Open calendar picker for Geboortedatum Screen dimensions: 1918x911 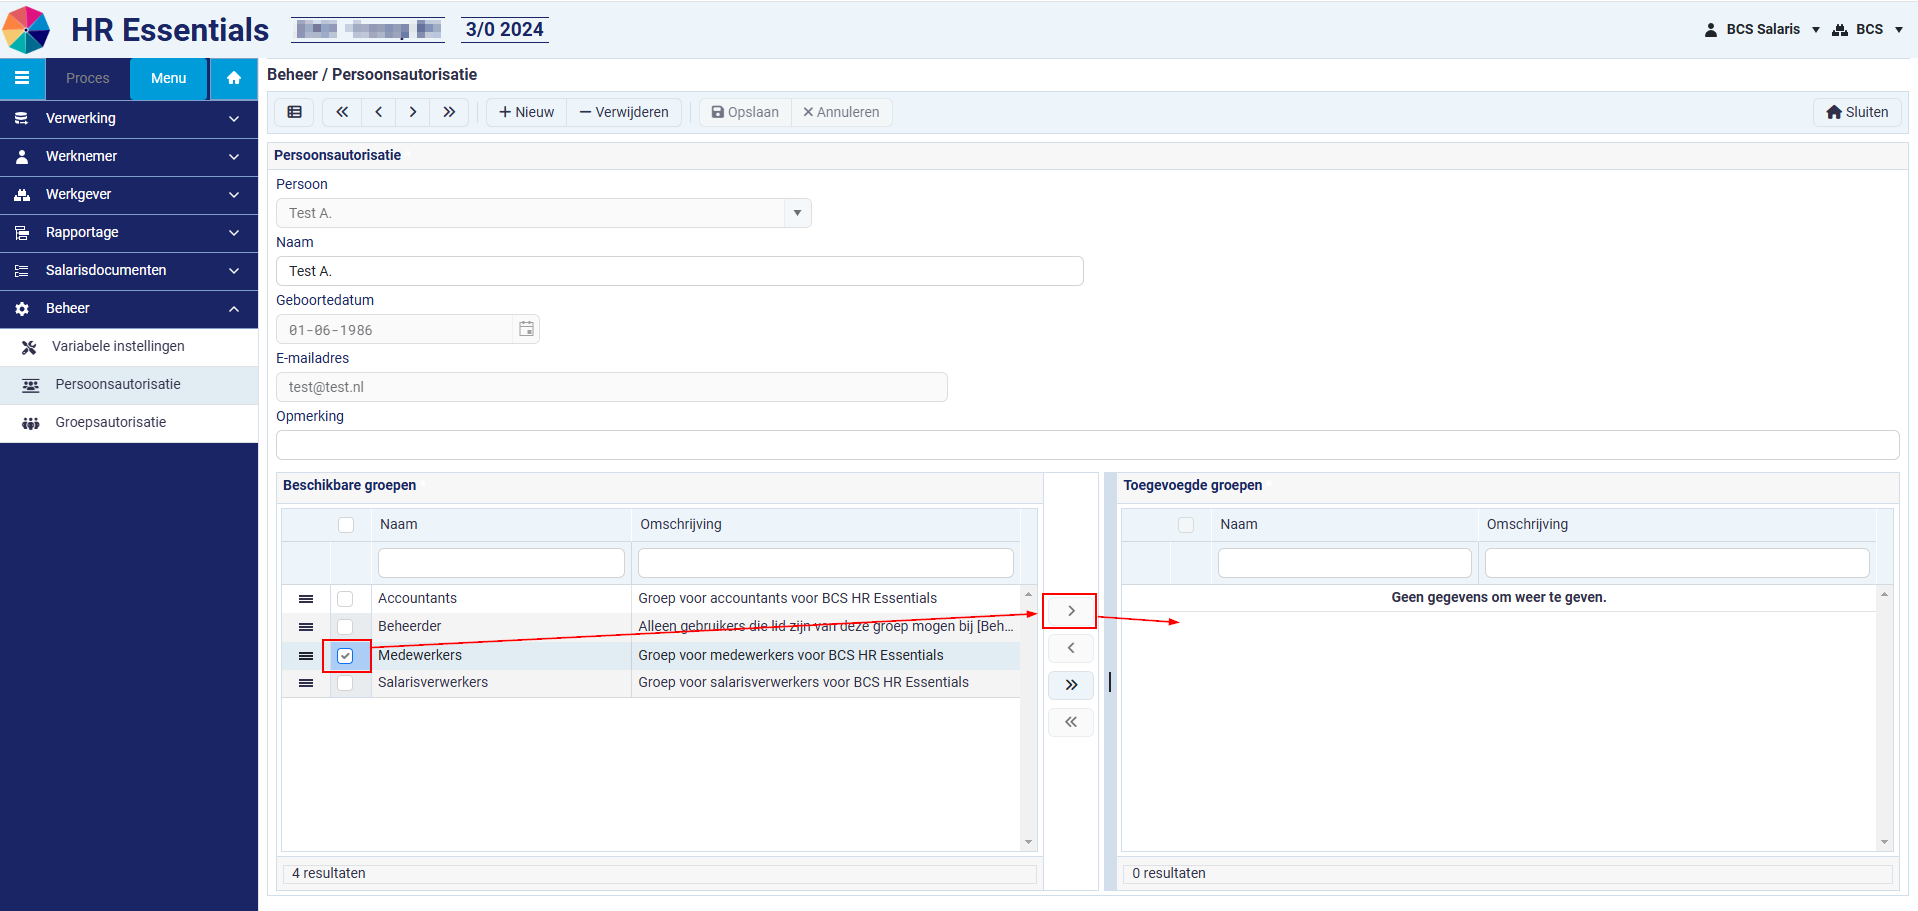526,329
